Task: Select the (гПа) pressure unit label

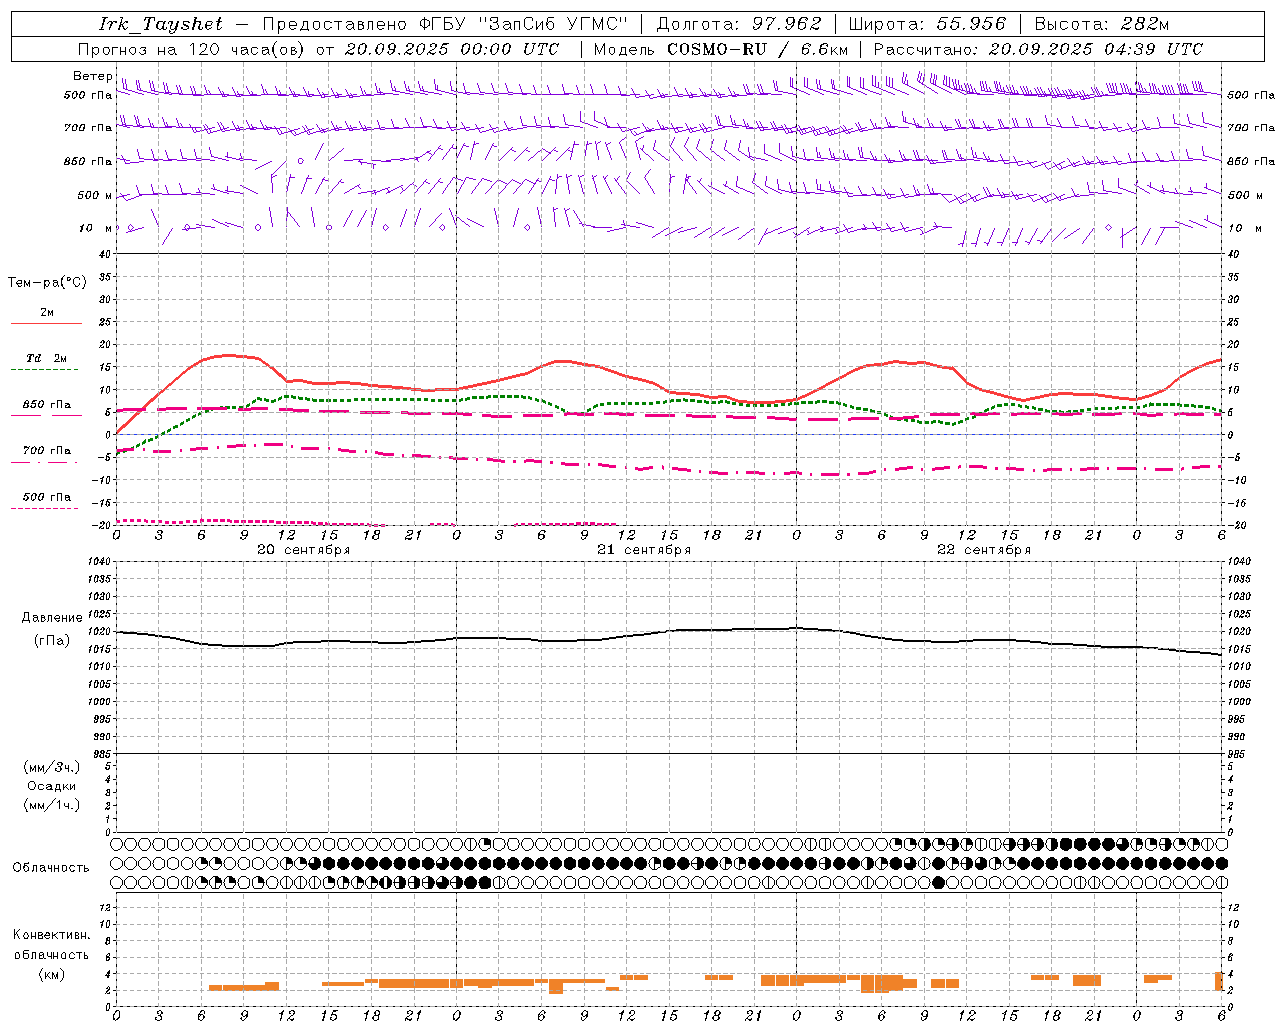Action: (51, 641)
